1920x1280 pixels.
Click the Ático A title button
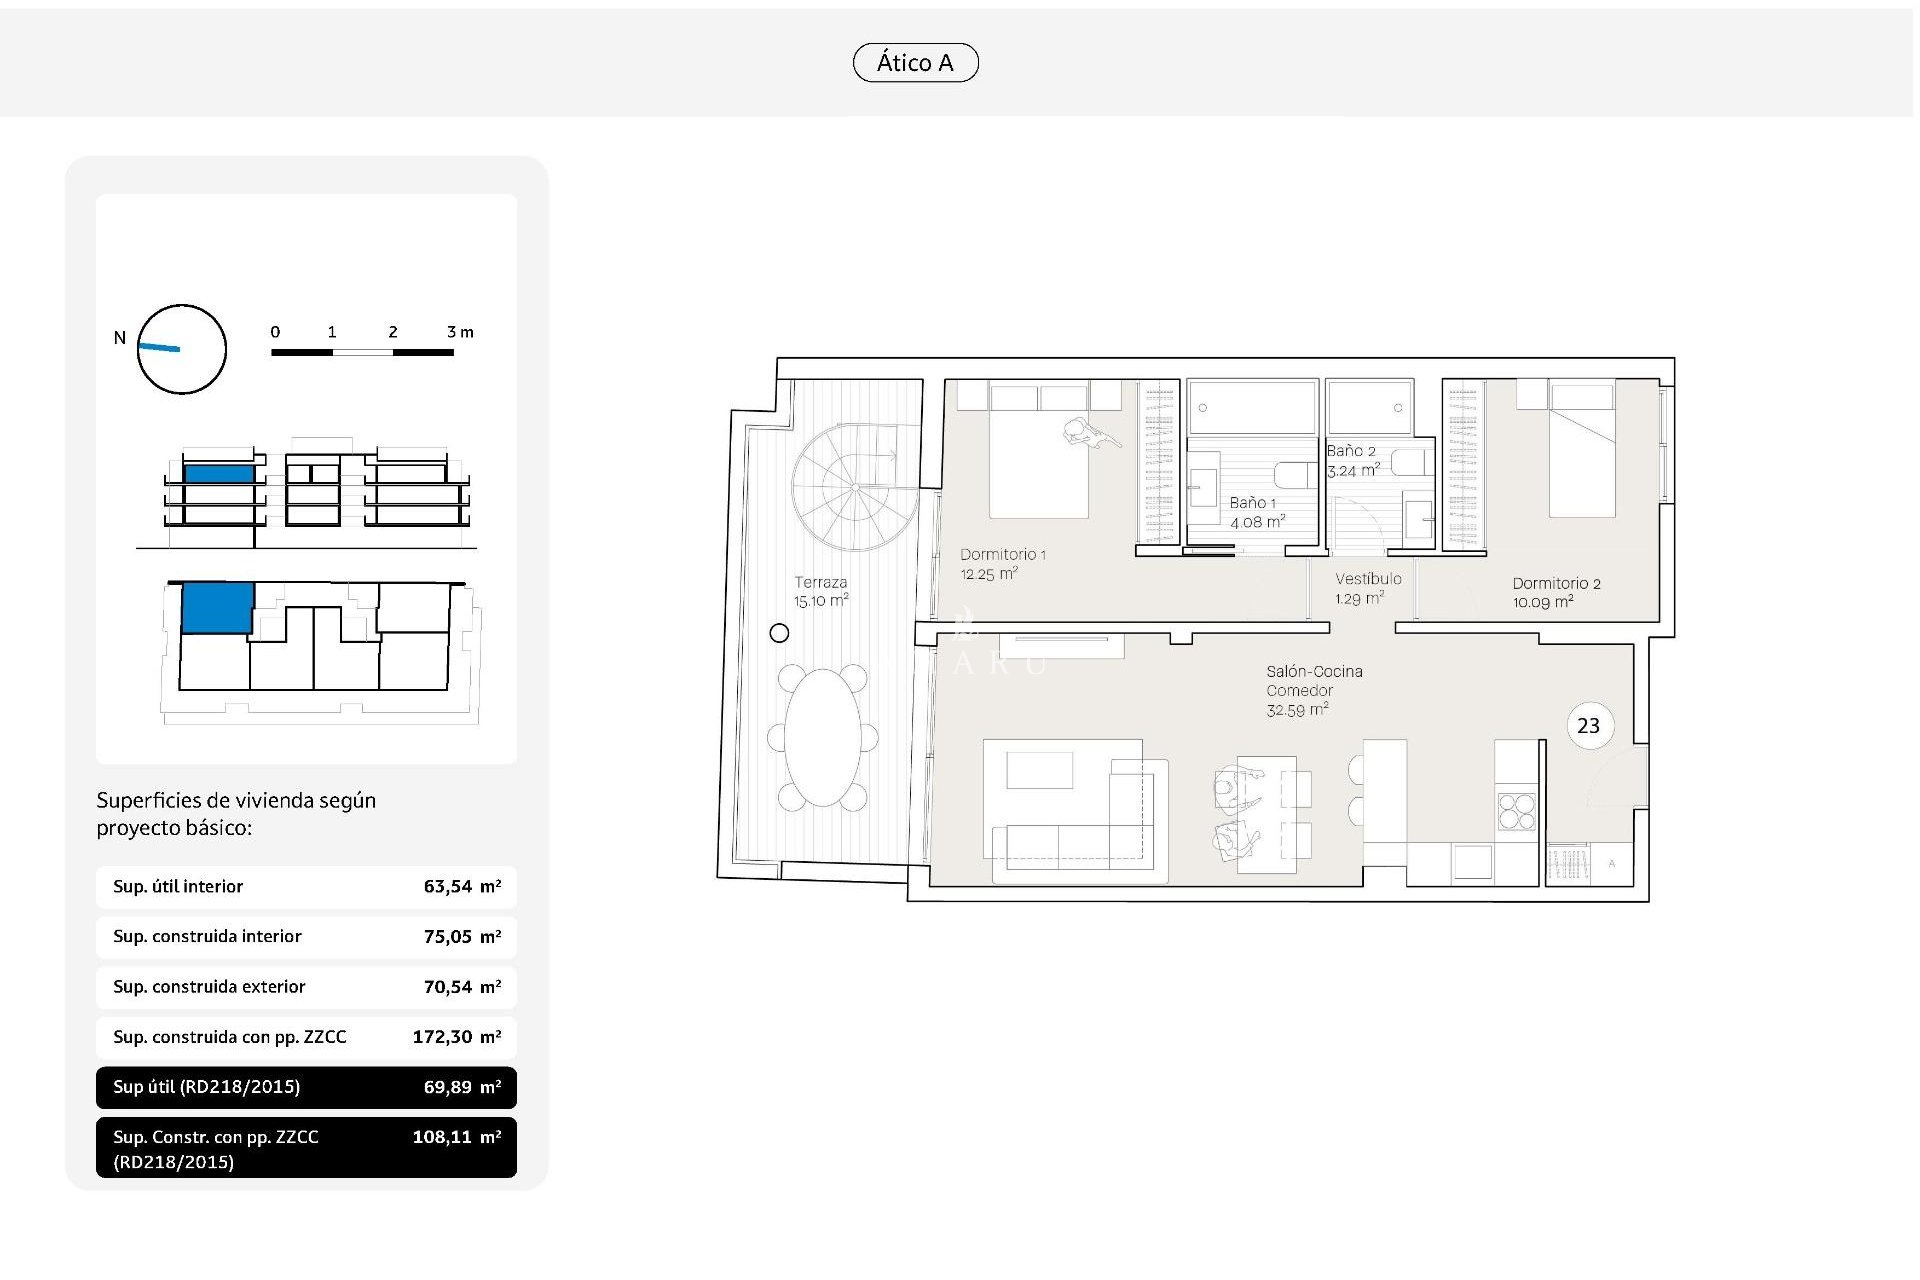[921, 61]
